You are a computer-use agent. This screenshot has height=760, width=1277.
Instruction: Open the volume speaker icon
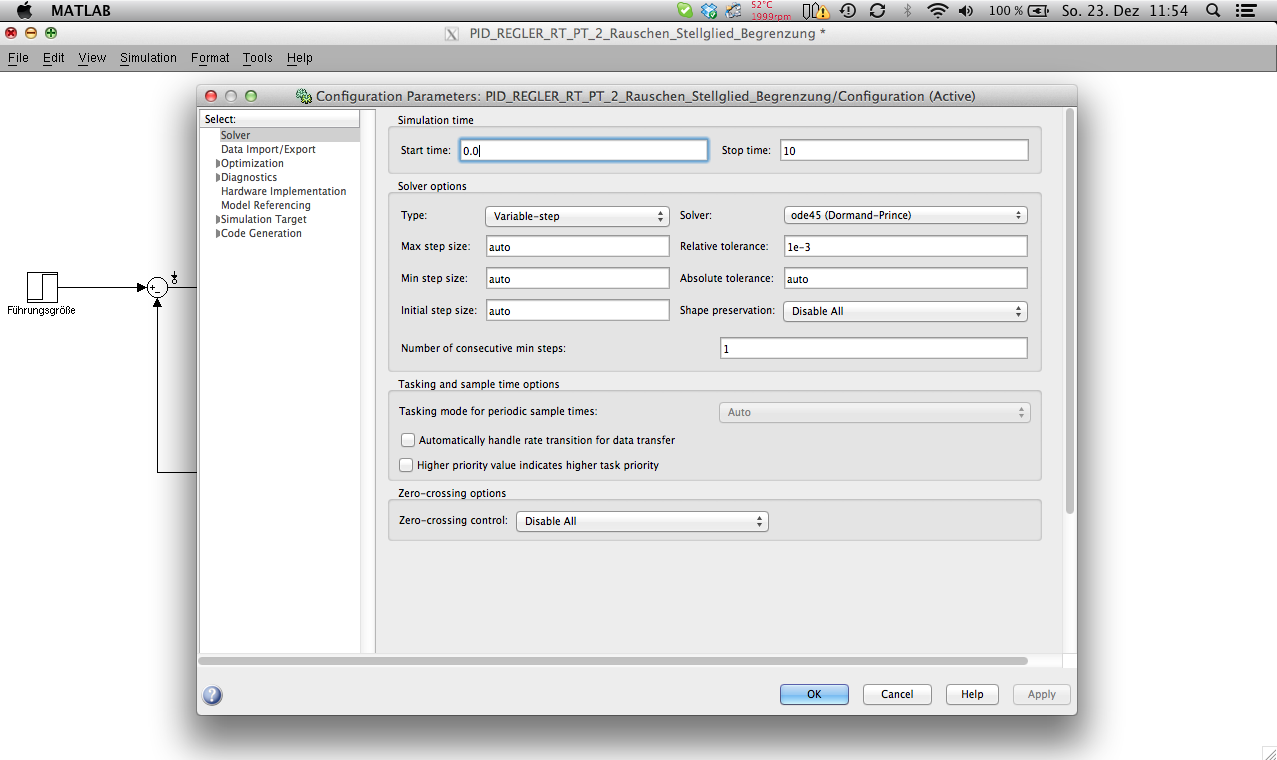965,11
